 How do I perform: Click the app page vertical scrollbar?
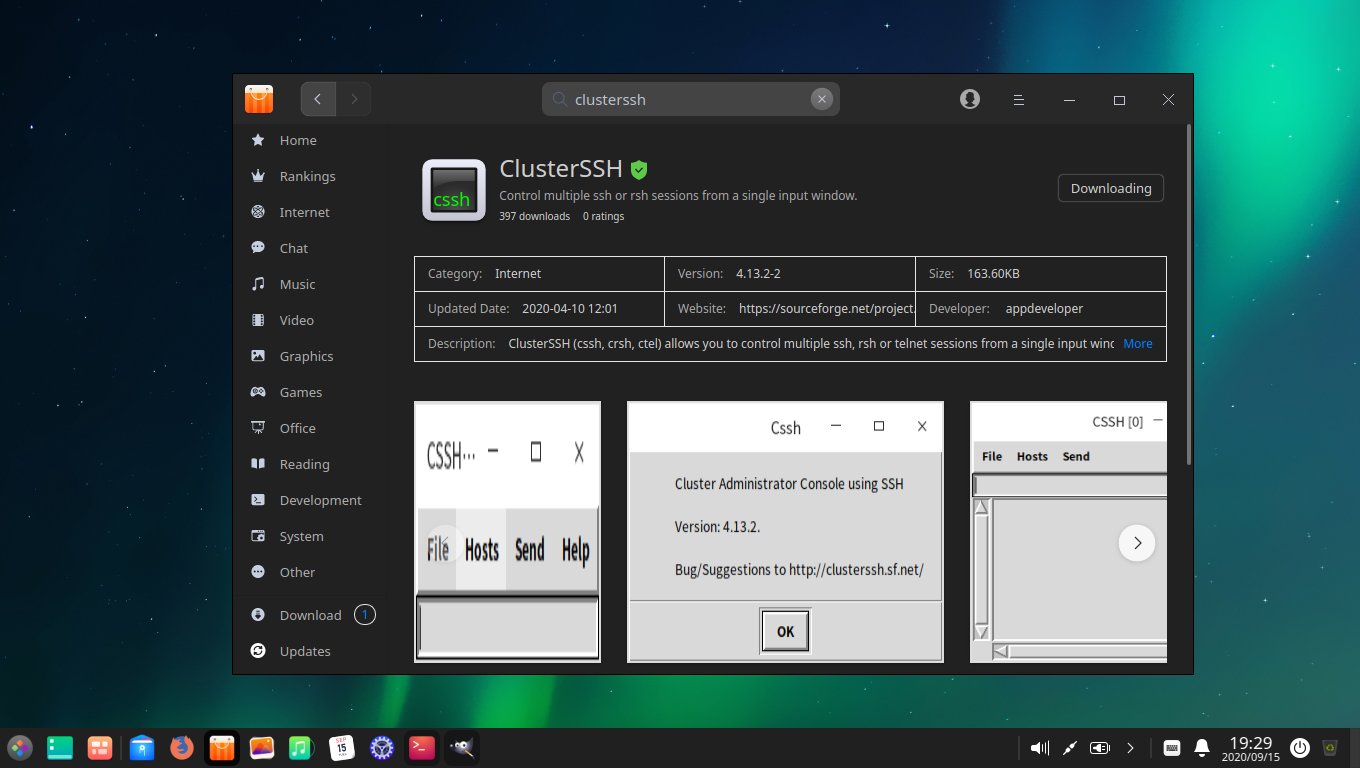(x=1189, y=294)
